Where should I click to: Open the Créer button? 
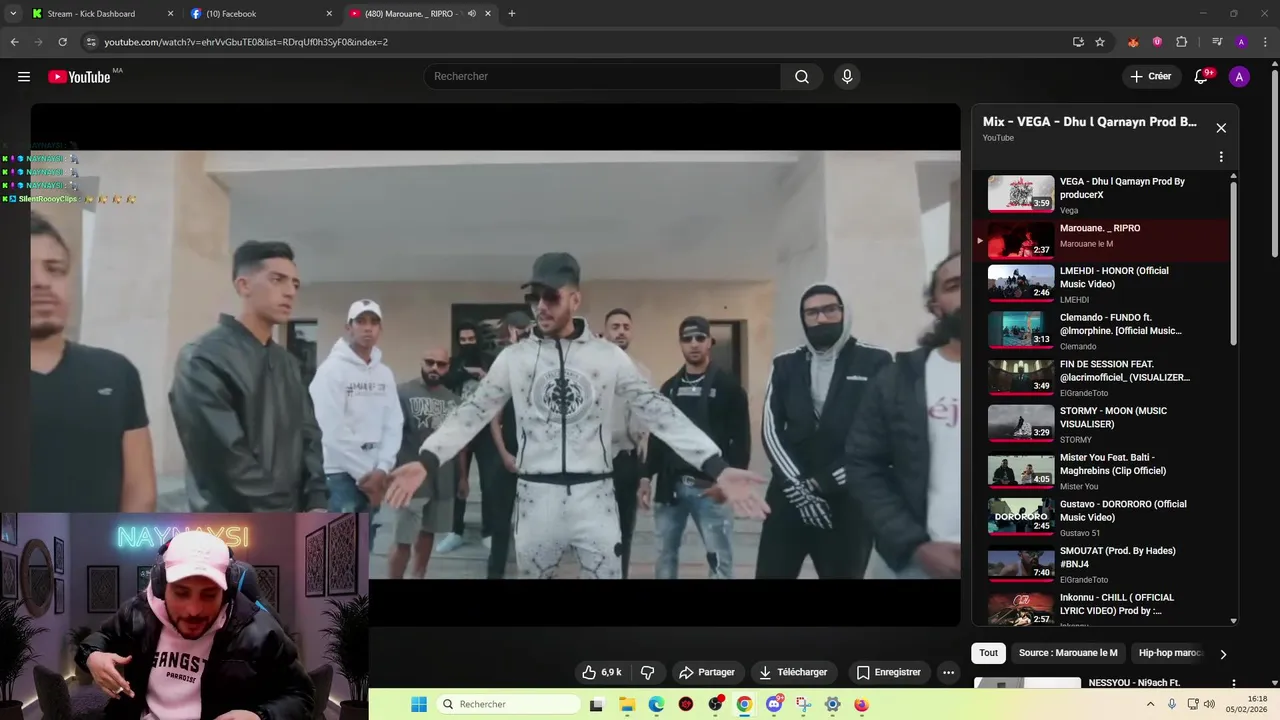coord(1151,77)
